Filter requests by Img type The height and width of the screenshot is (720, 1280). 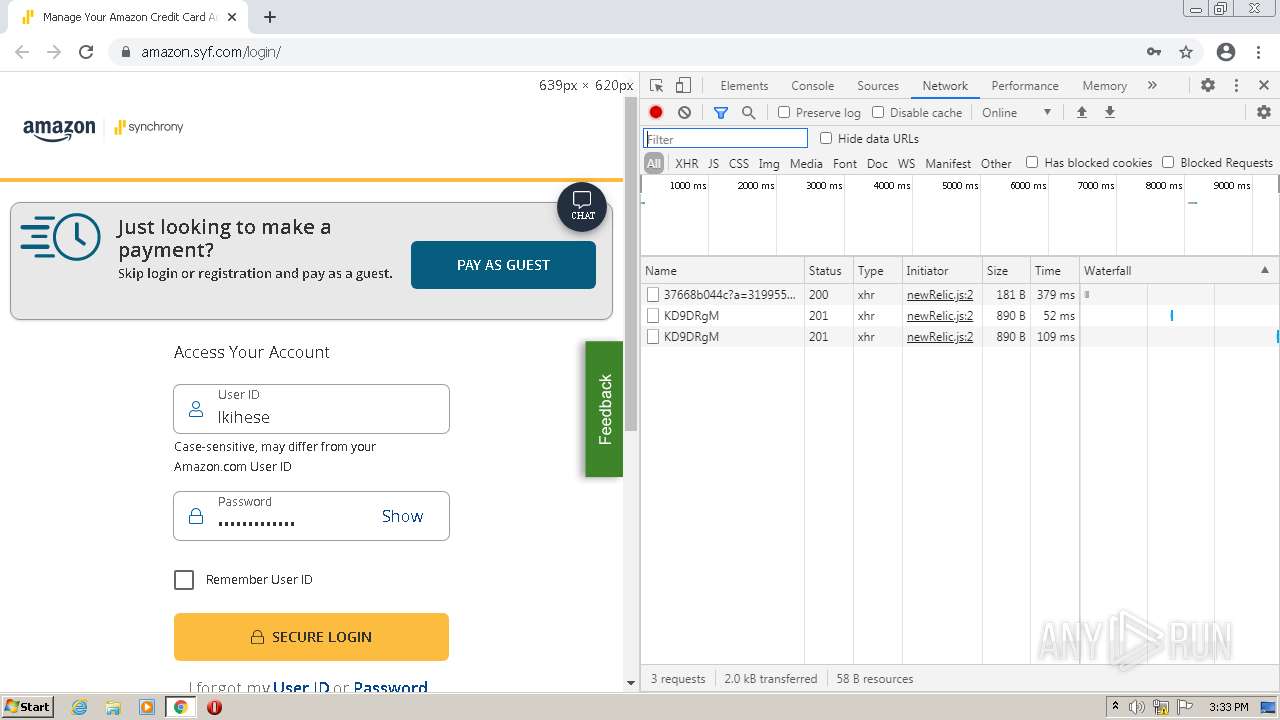coord(769,163)
